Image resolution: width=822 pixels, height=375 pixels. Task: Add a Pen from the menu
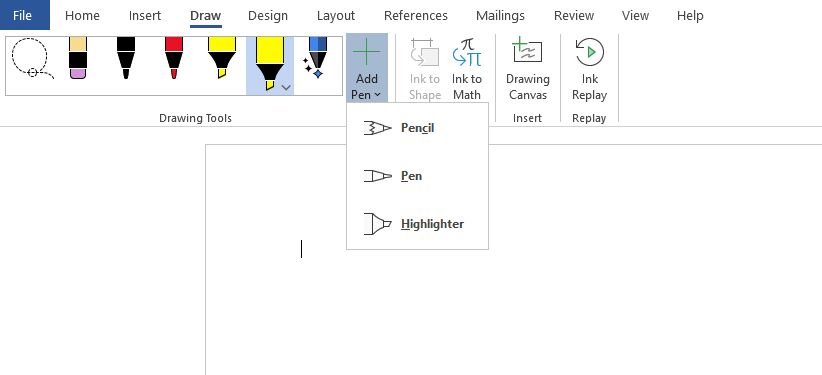(x=417, y=176)
